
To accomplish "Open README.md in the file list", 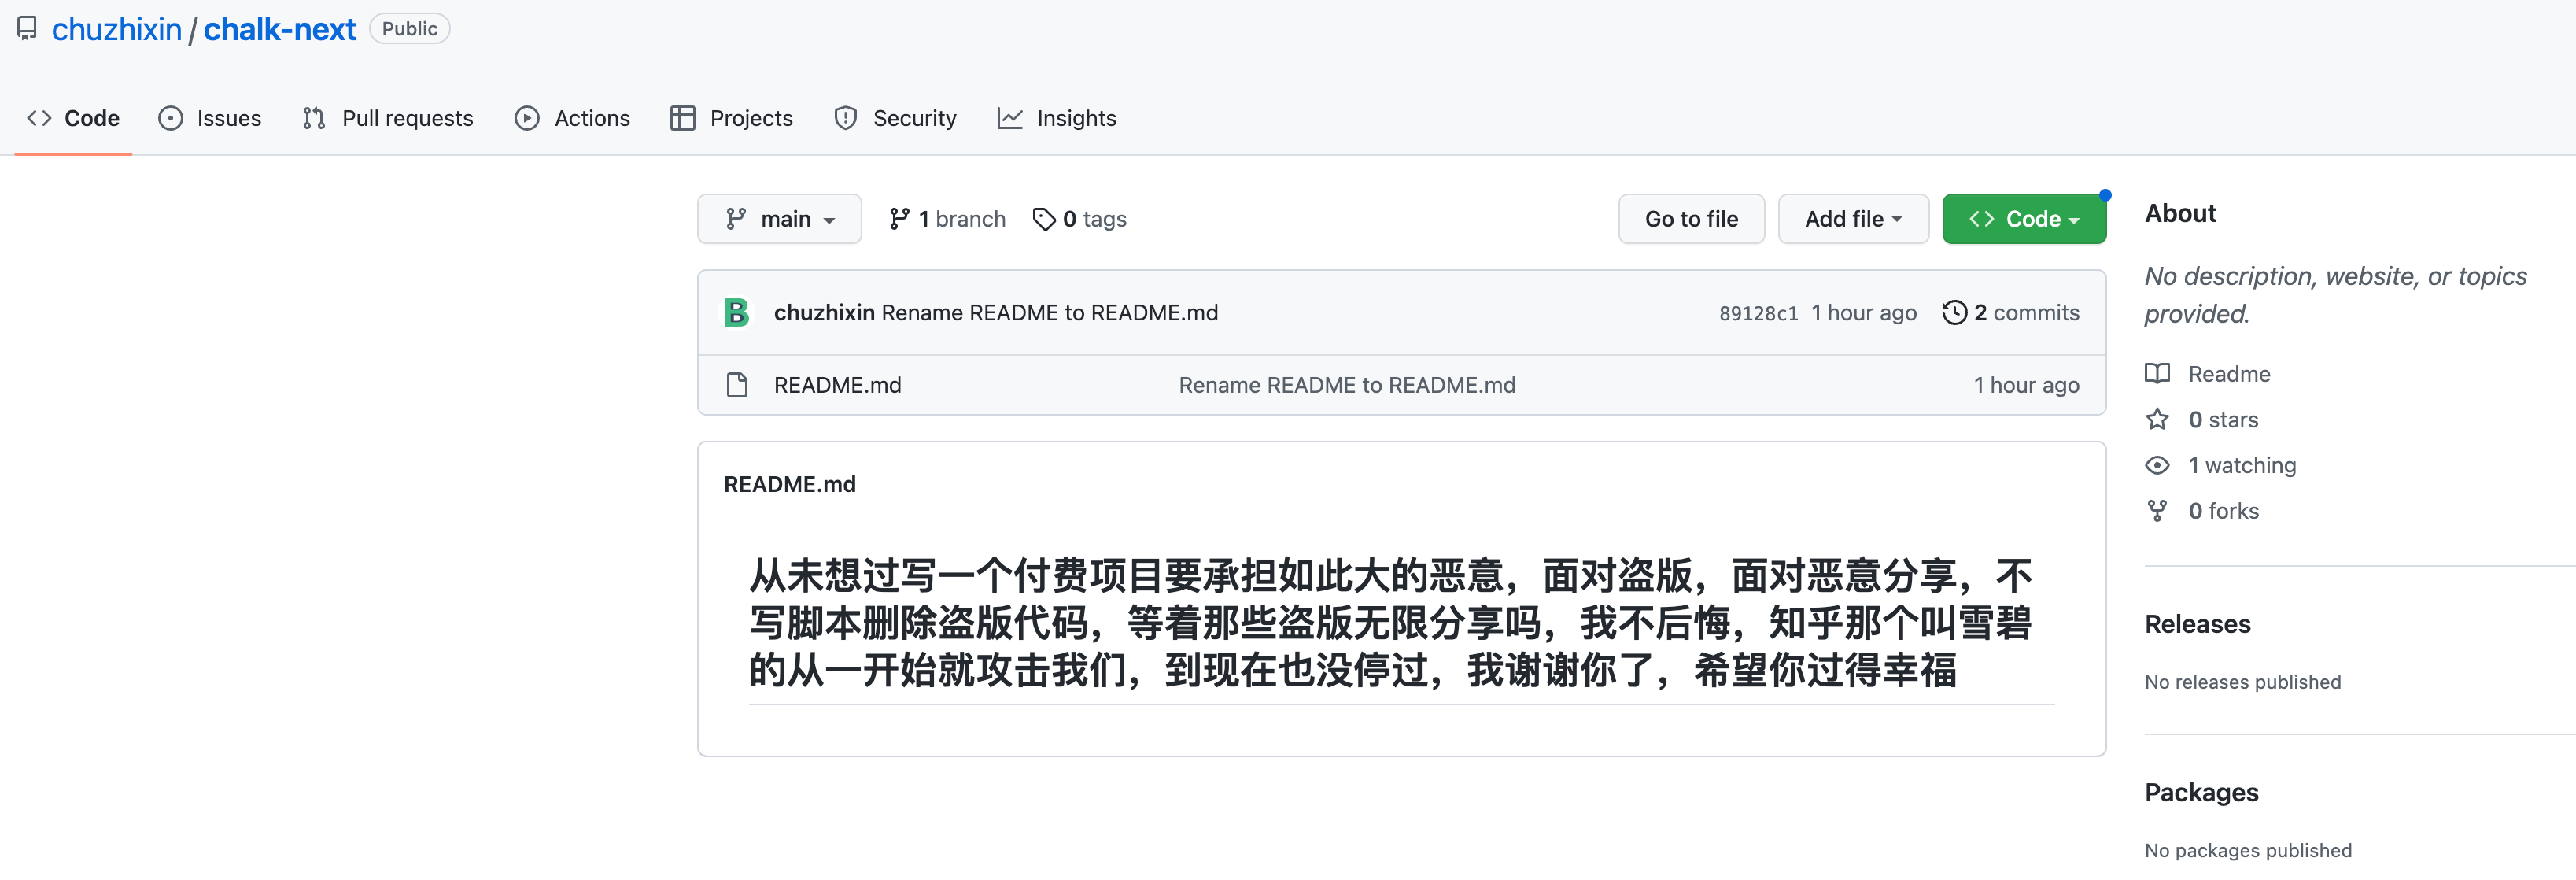I will [x=837, y=385].
